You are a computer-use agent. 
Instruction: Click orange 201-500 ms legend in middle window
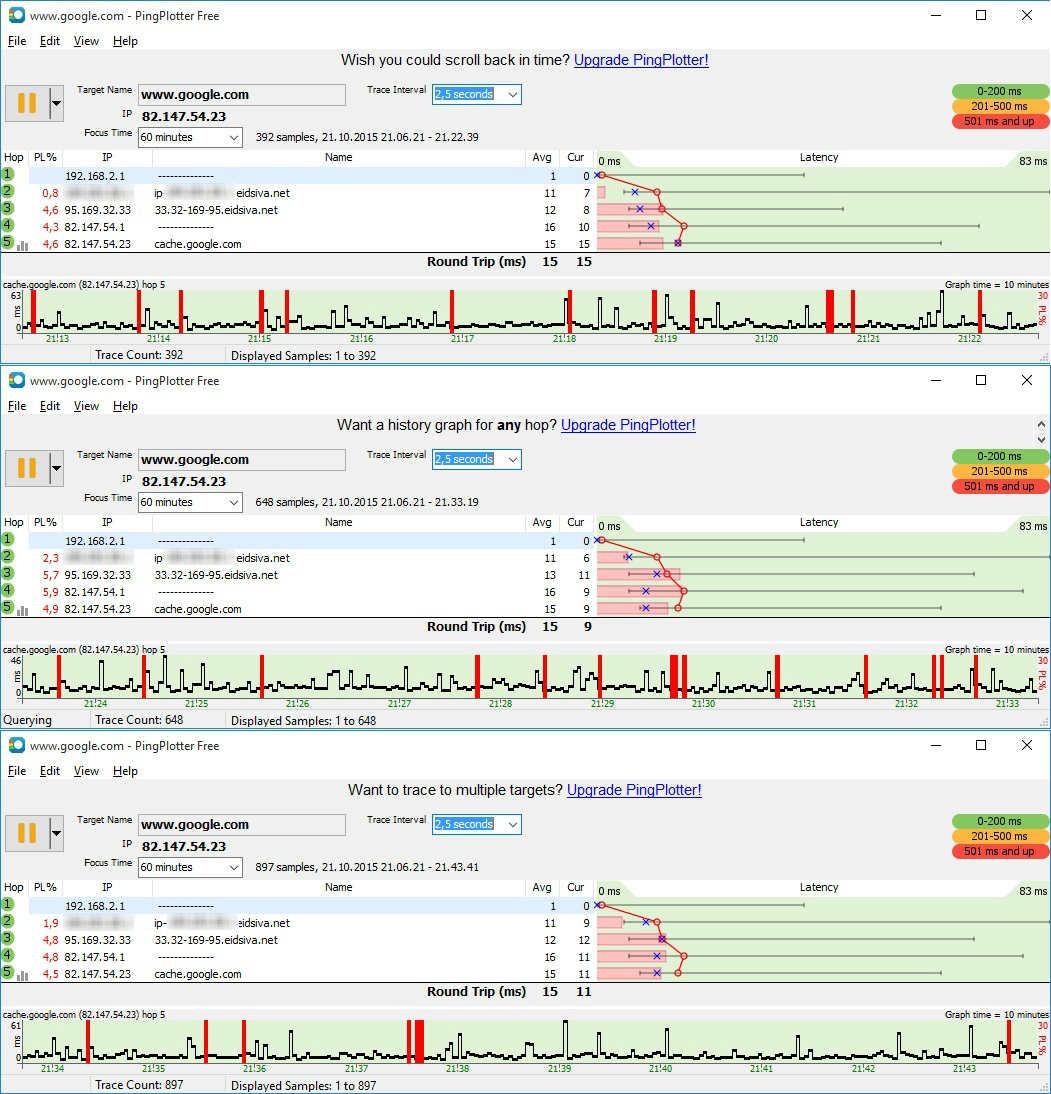[999, 471]
